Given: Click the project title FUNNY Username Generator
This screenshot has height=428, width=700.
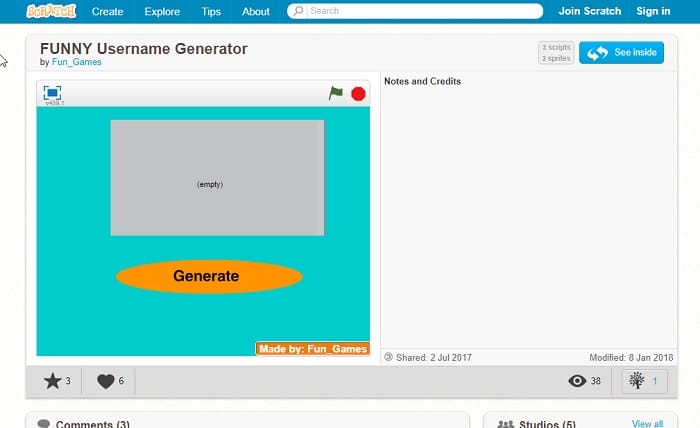Looking at the screenshot, I should pos(144,49).
